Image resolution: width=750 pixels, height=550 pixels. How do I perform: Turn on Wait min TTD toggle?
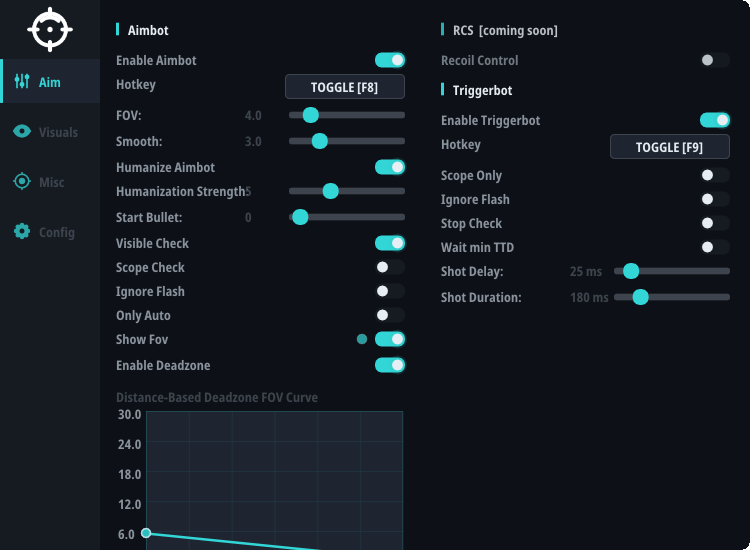715,247
